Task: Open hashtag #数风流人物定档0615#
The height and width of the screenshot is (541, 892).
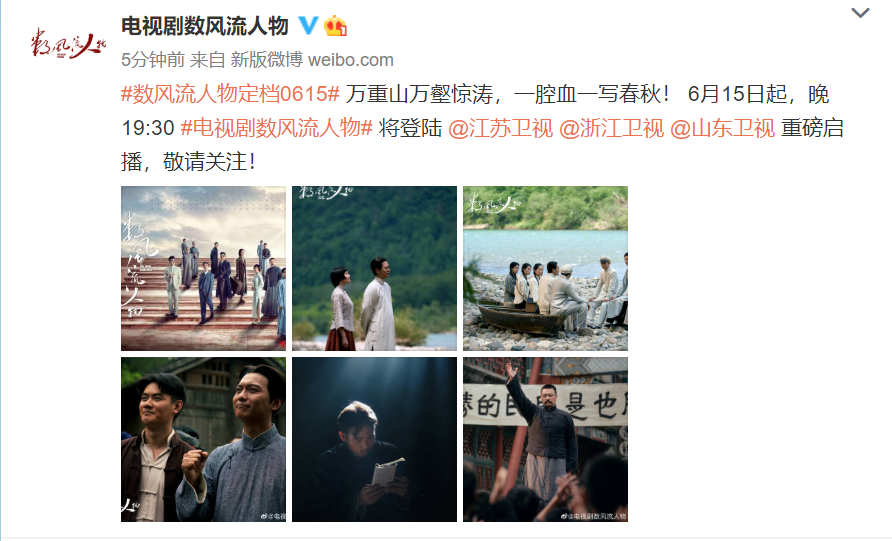Action: (x=230, y=94)
